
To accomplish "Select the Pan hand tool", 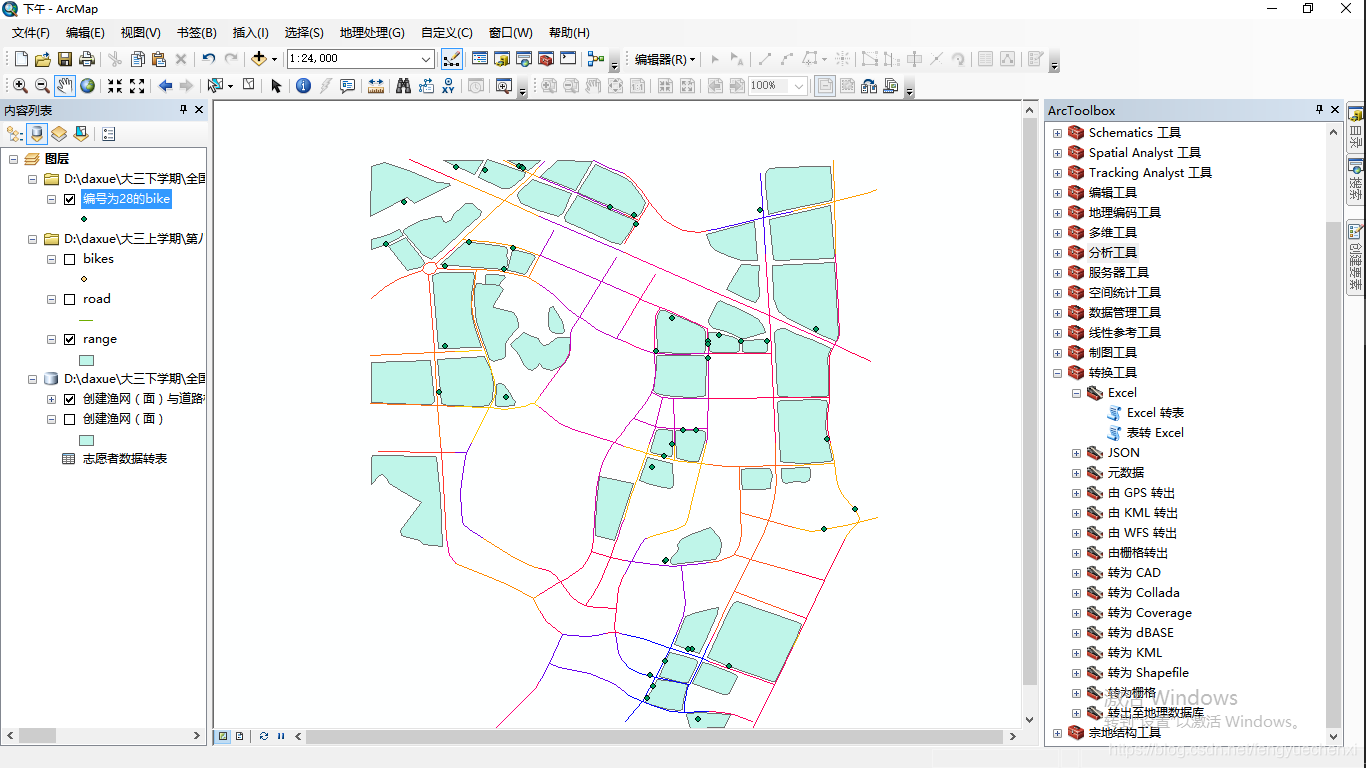I will [65, 86].
